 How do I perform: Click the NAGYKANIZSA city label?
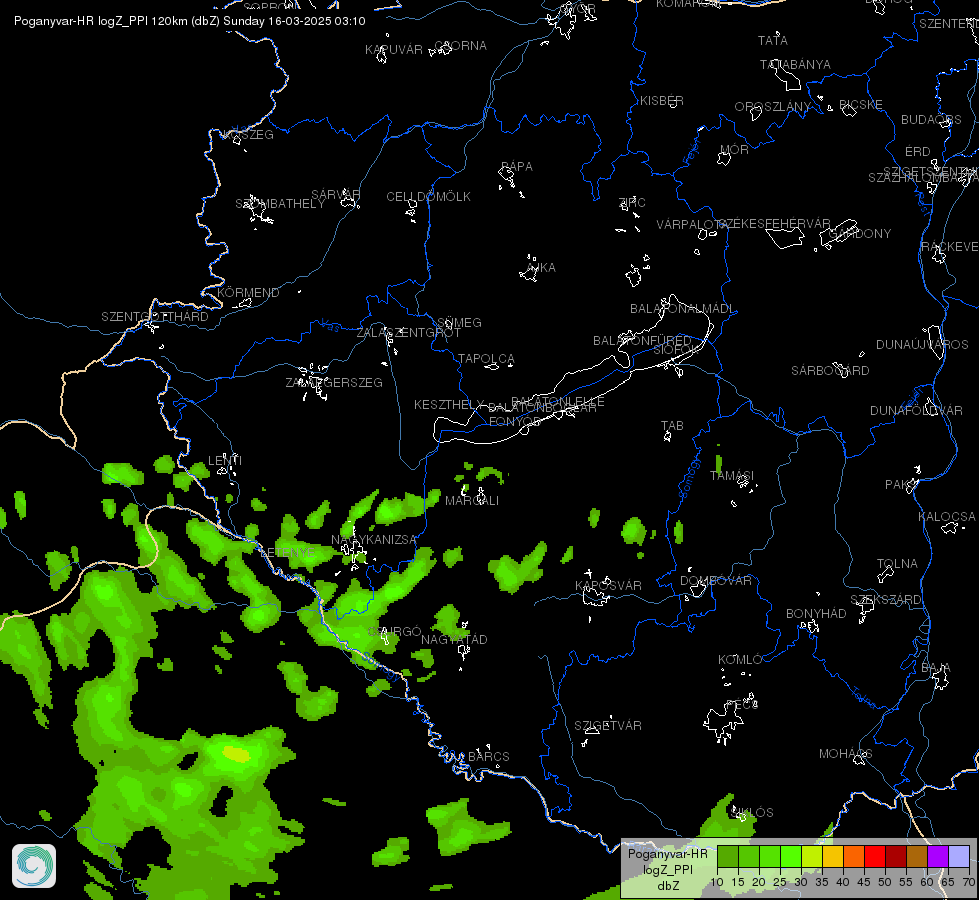tap(373, 540)
